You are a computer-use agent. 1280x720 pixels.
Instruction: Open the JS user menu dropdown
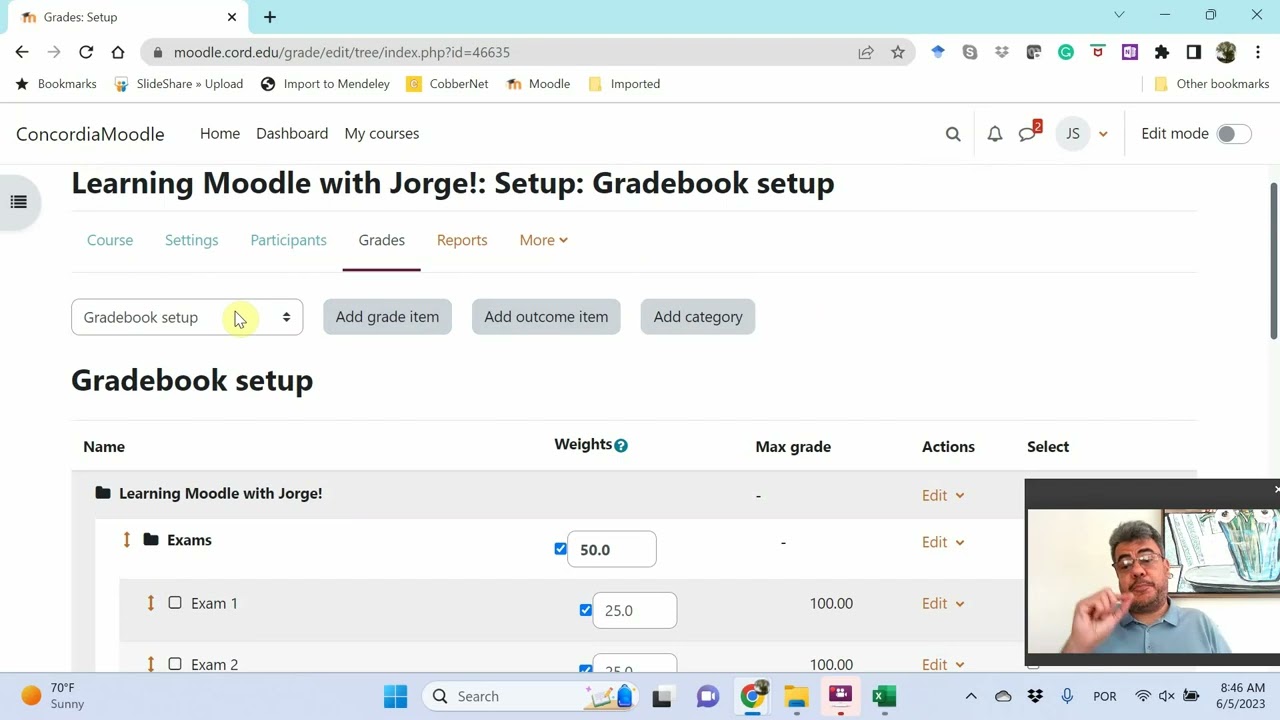coord(1082,134)
